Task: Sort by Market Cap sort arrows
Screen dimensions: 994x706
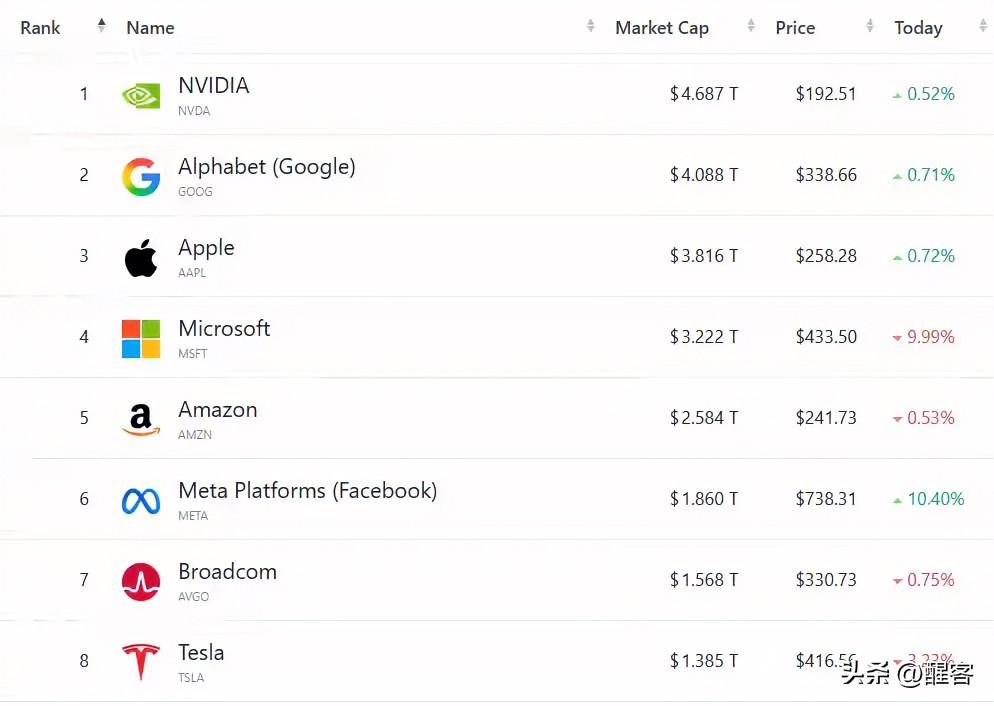Action: coord(751,27)
